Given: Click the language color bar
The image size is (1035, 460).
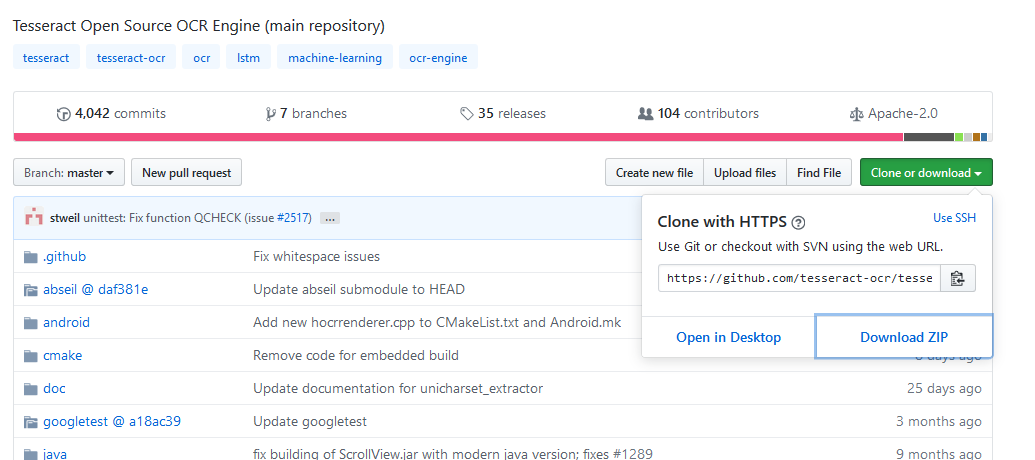Looking at the screenshot, I should [x=502, y=137].
